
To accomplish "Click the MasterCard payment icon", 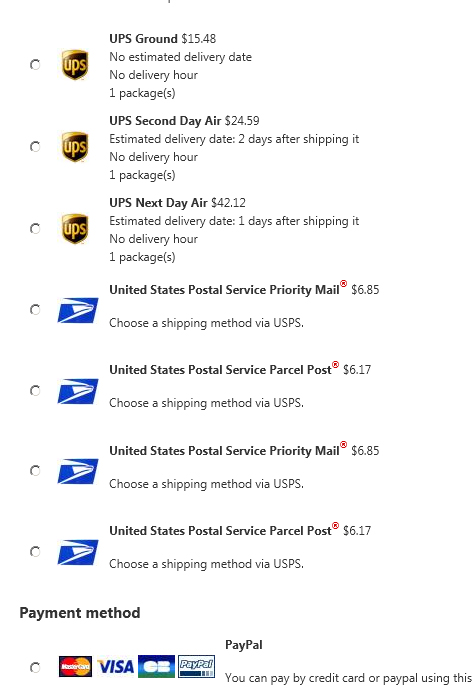I will [x=75, y=666].
